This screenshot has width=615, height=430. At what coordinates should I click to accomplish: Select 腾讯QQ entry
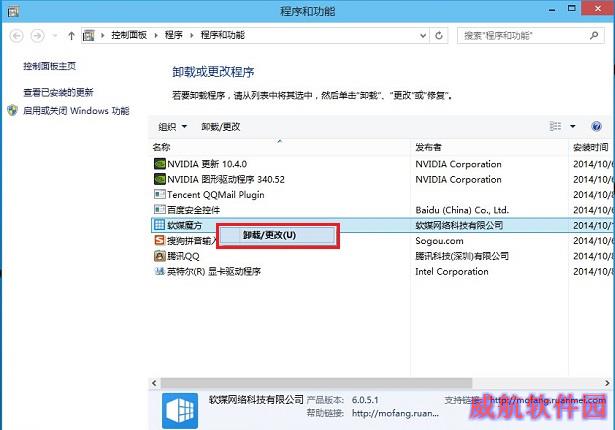[x=183, y=256]
